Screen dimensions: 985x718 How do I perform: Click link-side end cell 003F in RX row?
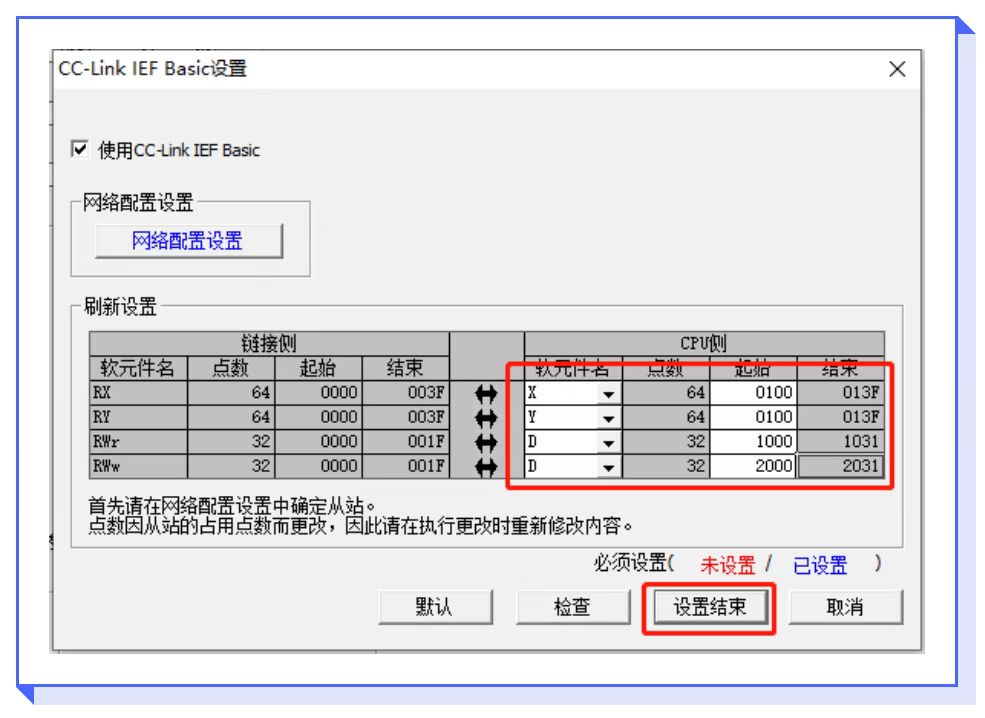pyautogui.click(x=406, y=393)
